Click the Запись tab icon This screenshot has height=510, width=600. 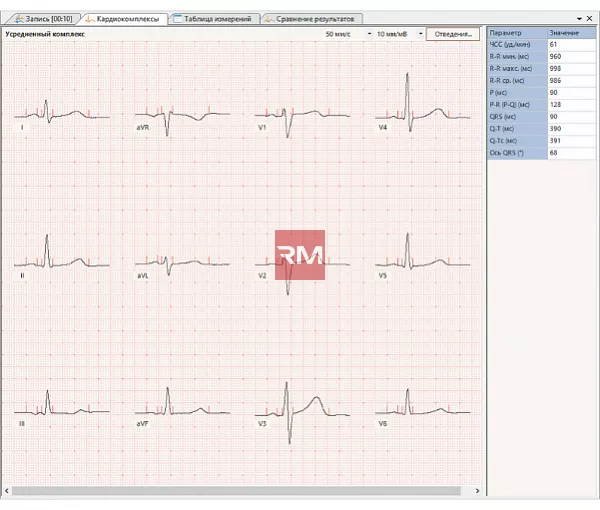(x=19, y=19)
